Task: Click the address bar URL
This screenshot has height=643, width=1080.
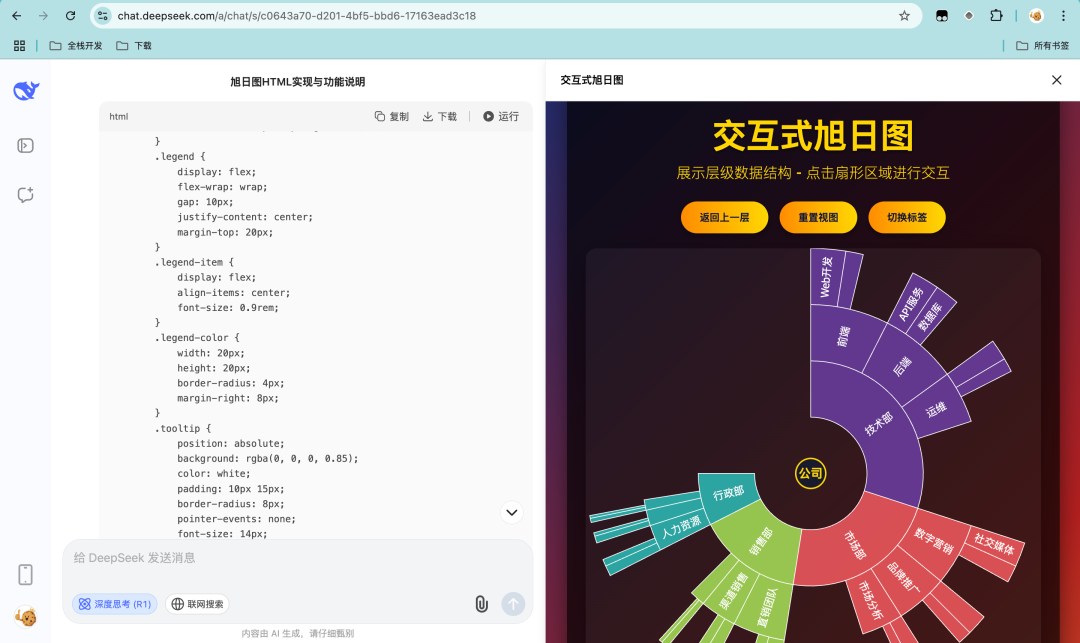Action: click(x=296, y=15)
